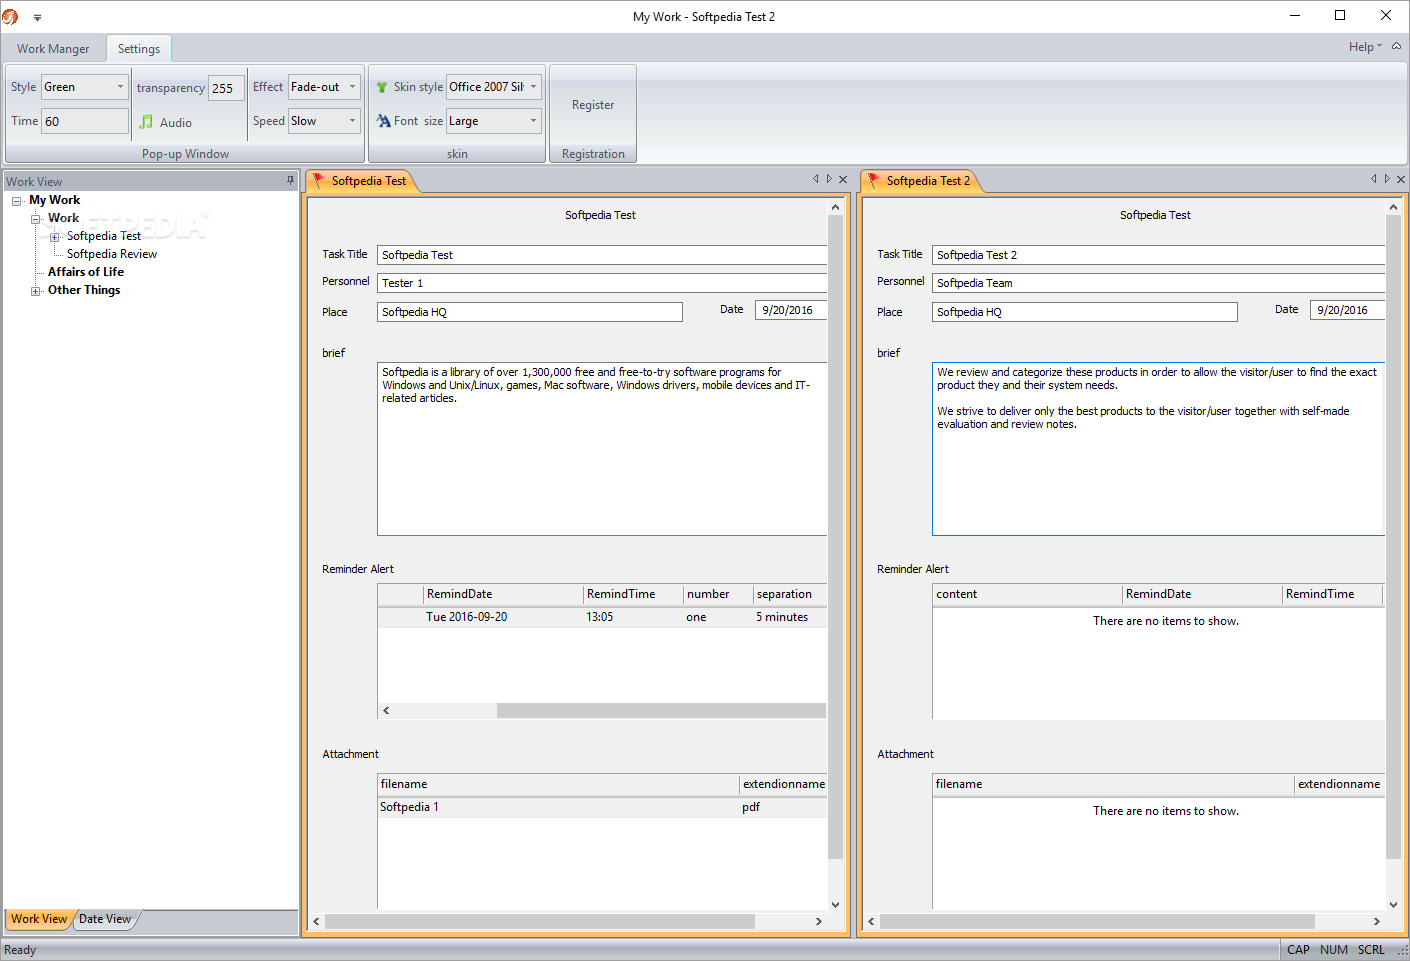The height and width of the screenshot is (961, 1410).
Task: Click the Time field with value 60
Action: (x=85, y=121)
